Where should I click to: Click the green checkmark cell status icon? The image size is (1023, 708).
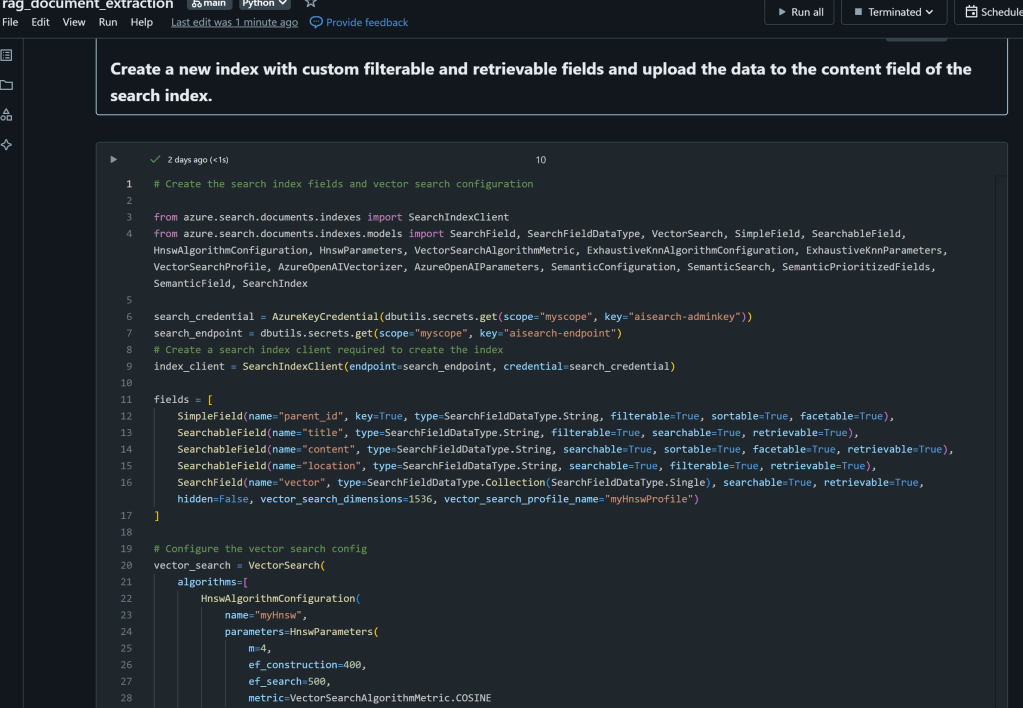coord(154,159)
